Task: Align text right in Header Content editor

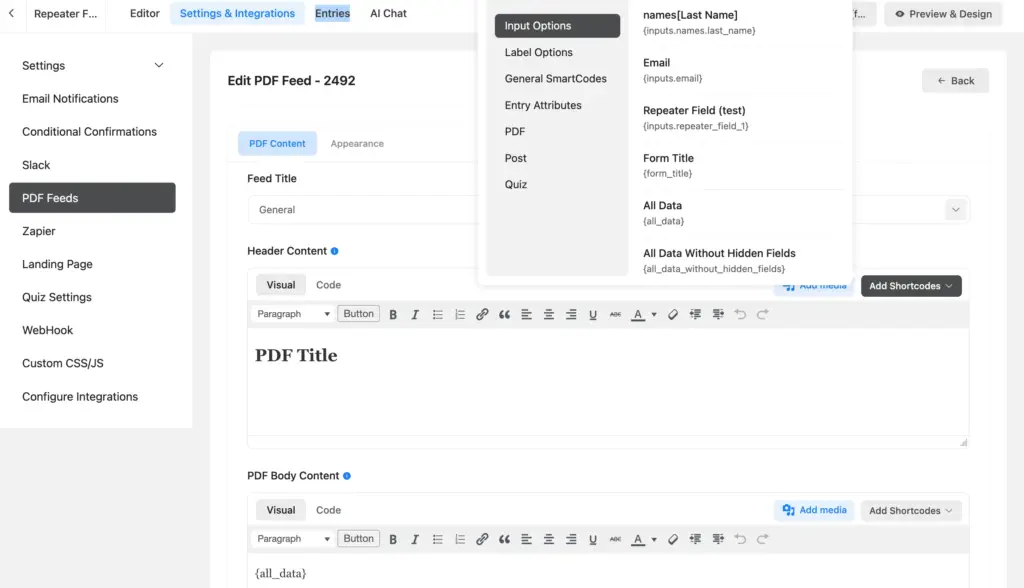Action: 571,314
